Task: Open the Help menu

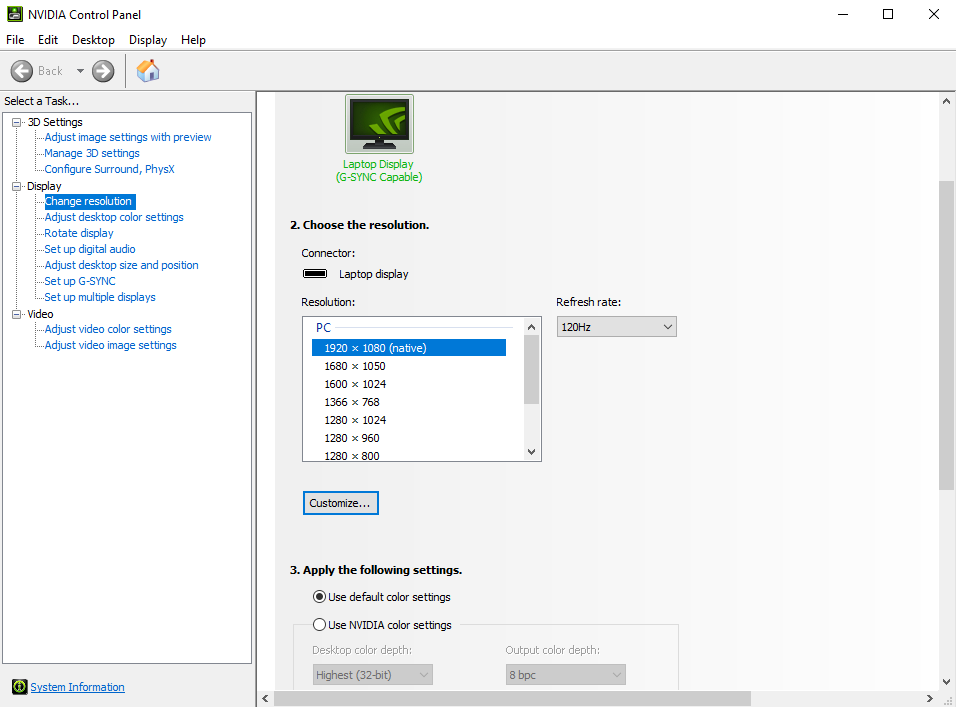Action: click(193, 40)
